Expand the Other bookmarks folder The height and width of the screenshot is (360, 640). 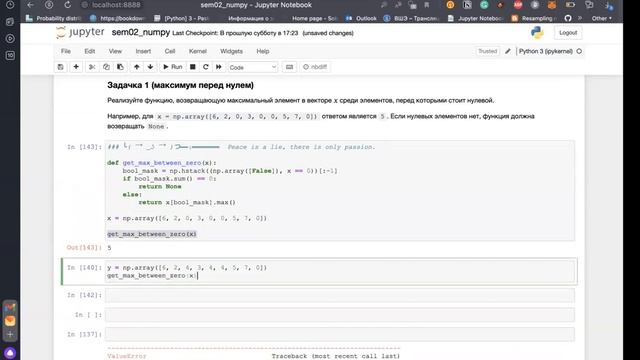coord(602,18)
